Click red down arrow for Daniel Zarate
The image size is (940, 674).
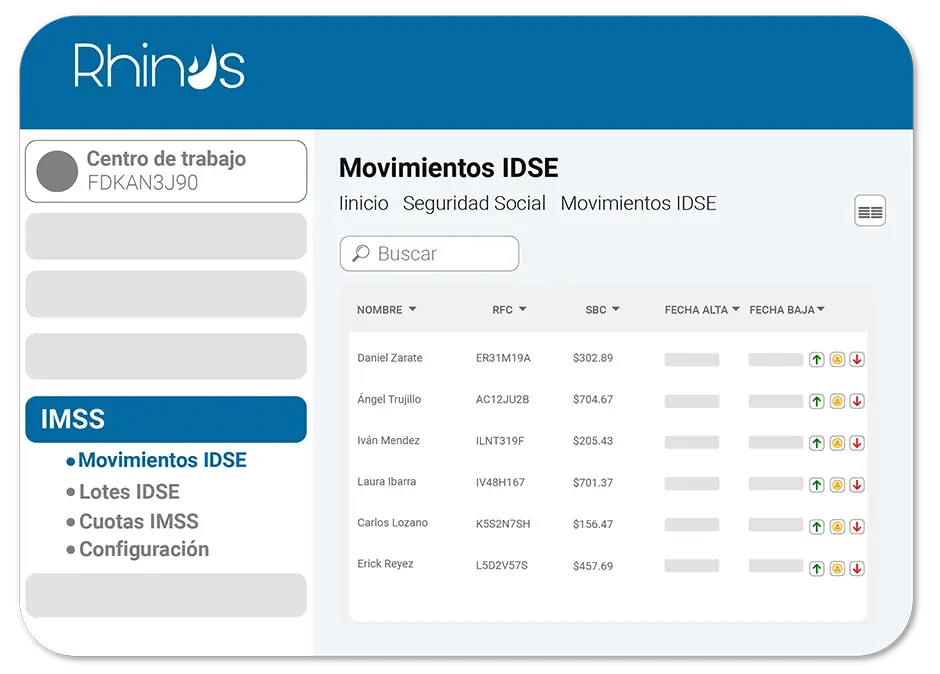[x=857, y=360]
